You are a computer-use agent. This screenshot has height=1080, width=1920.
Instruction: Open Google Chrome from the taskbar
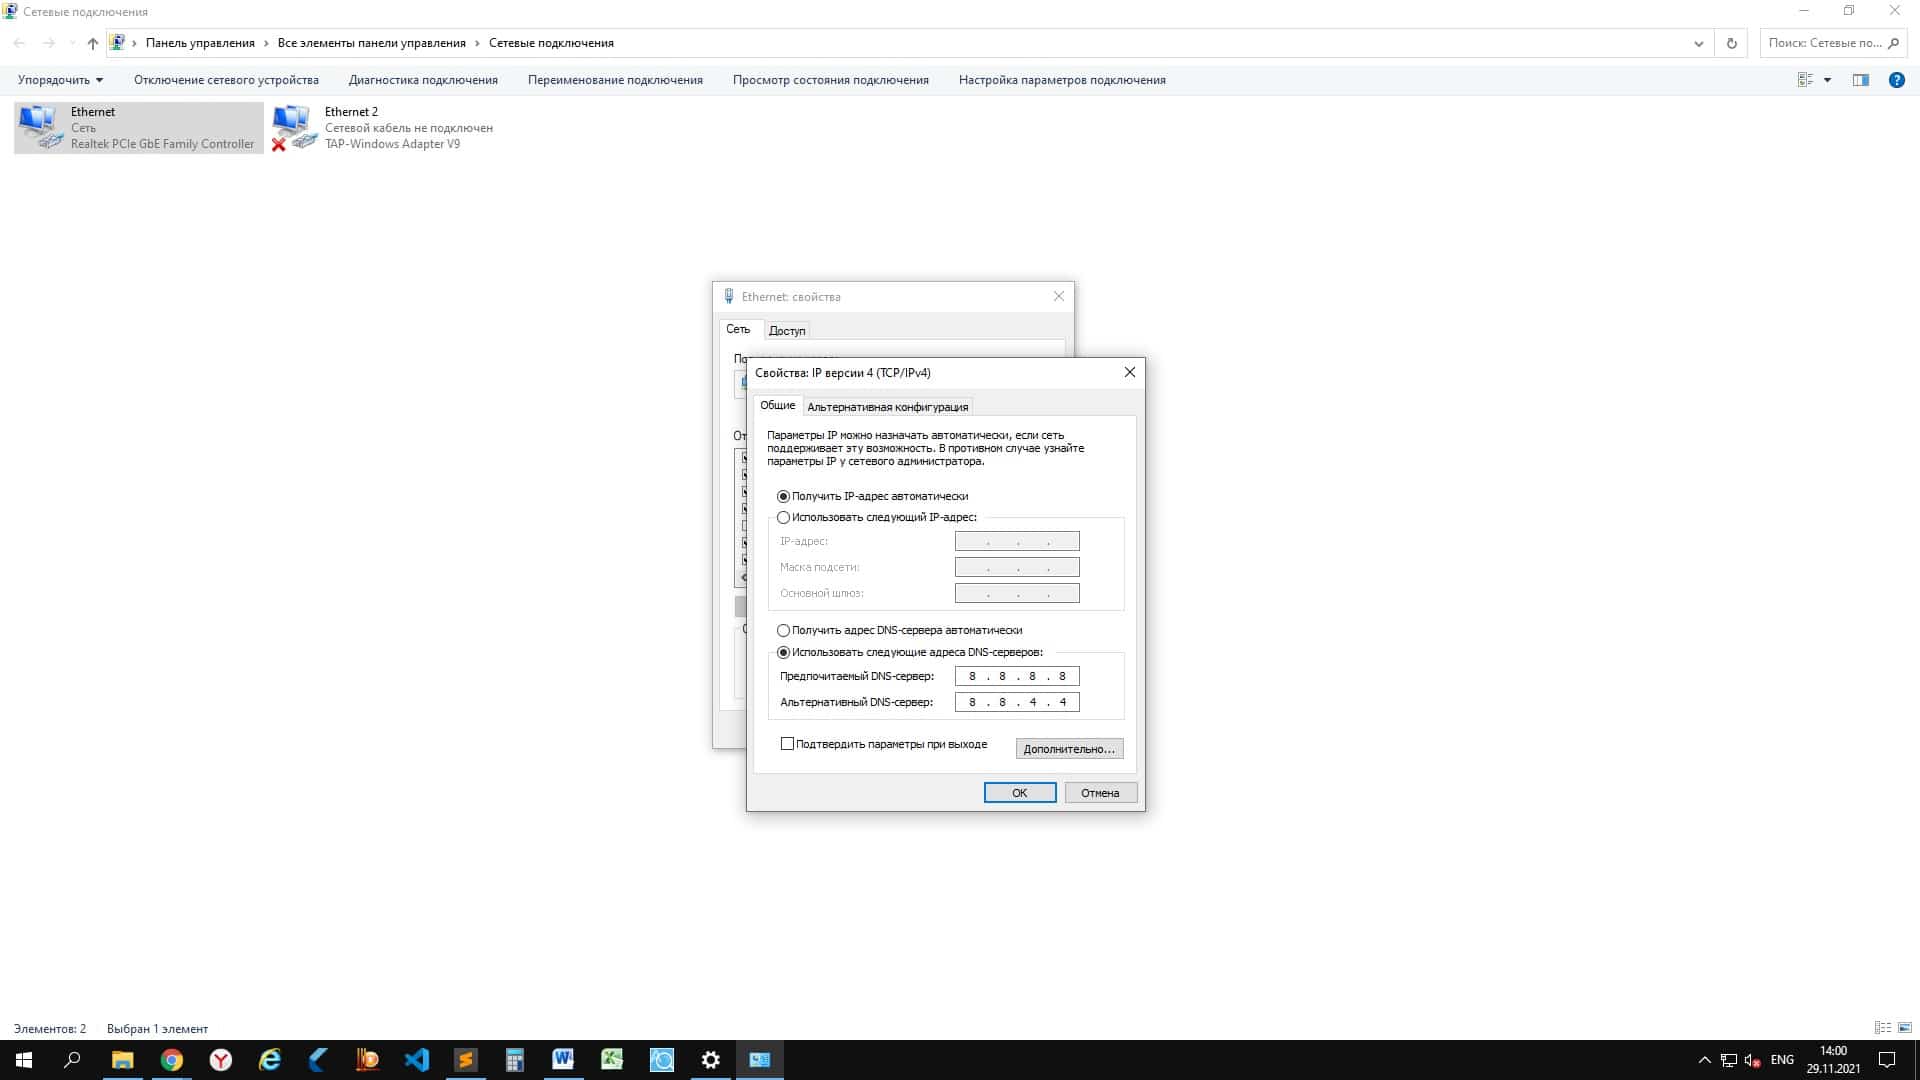pyautogui.click(x=172, y=1060)
